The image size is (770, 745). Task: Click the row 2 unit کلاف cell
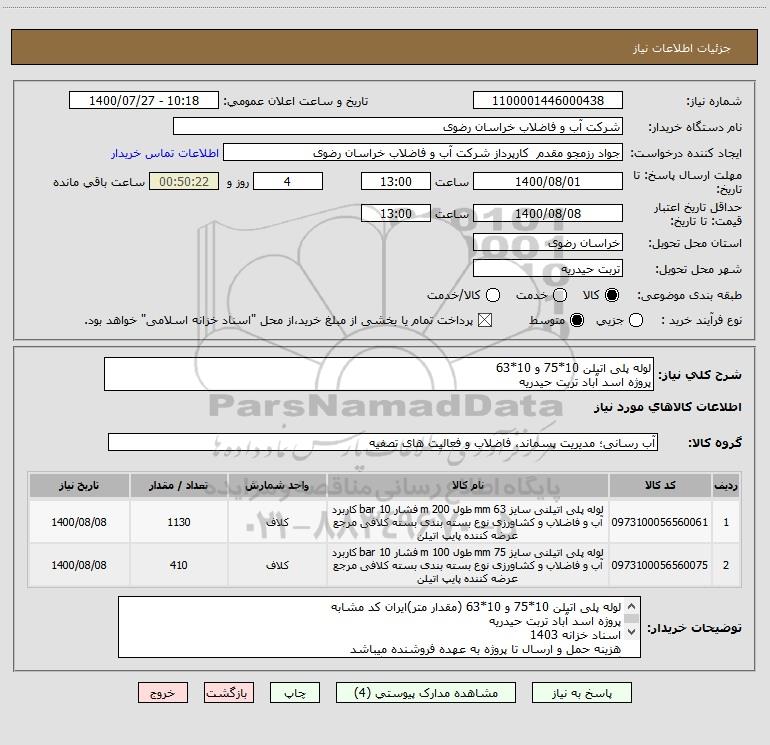pyautogui.click(x=277, y=565)
